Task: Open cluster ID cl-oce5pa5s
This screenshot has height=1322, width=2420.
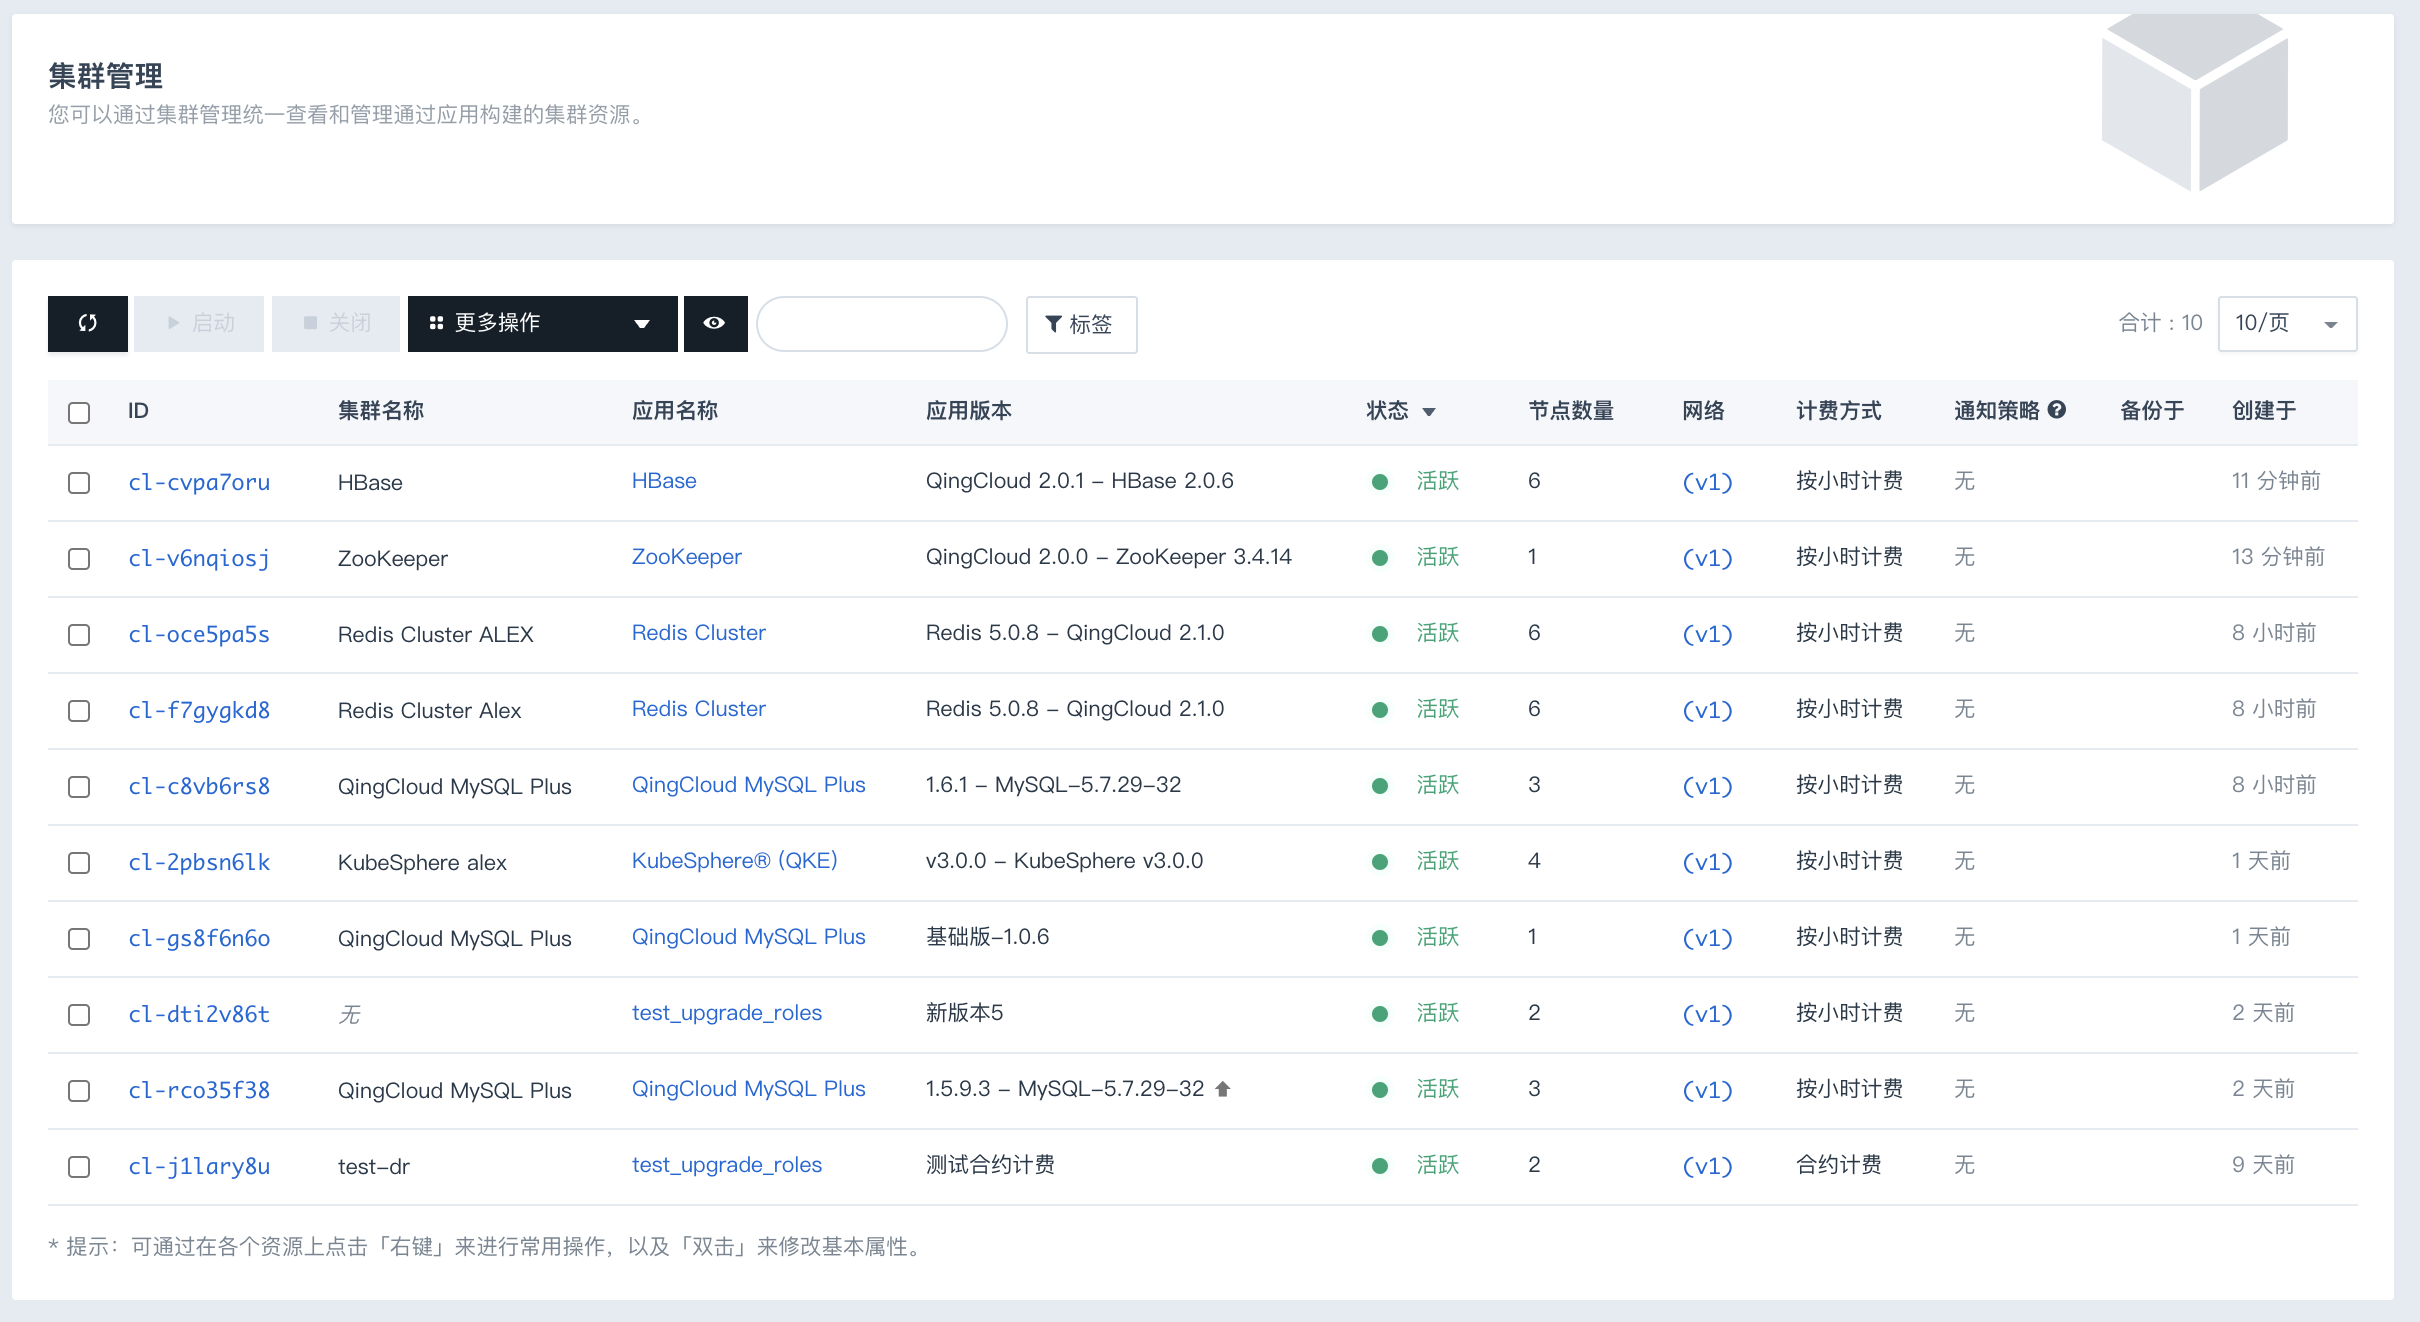Action: click(199, 634)
